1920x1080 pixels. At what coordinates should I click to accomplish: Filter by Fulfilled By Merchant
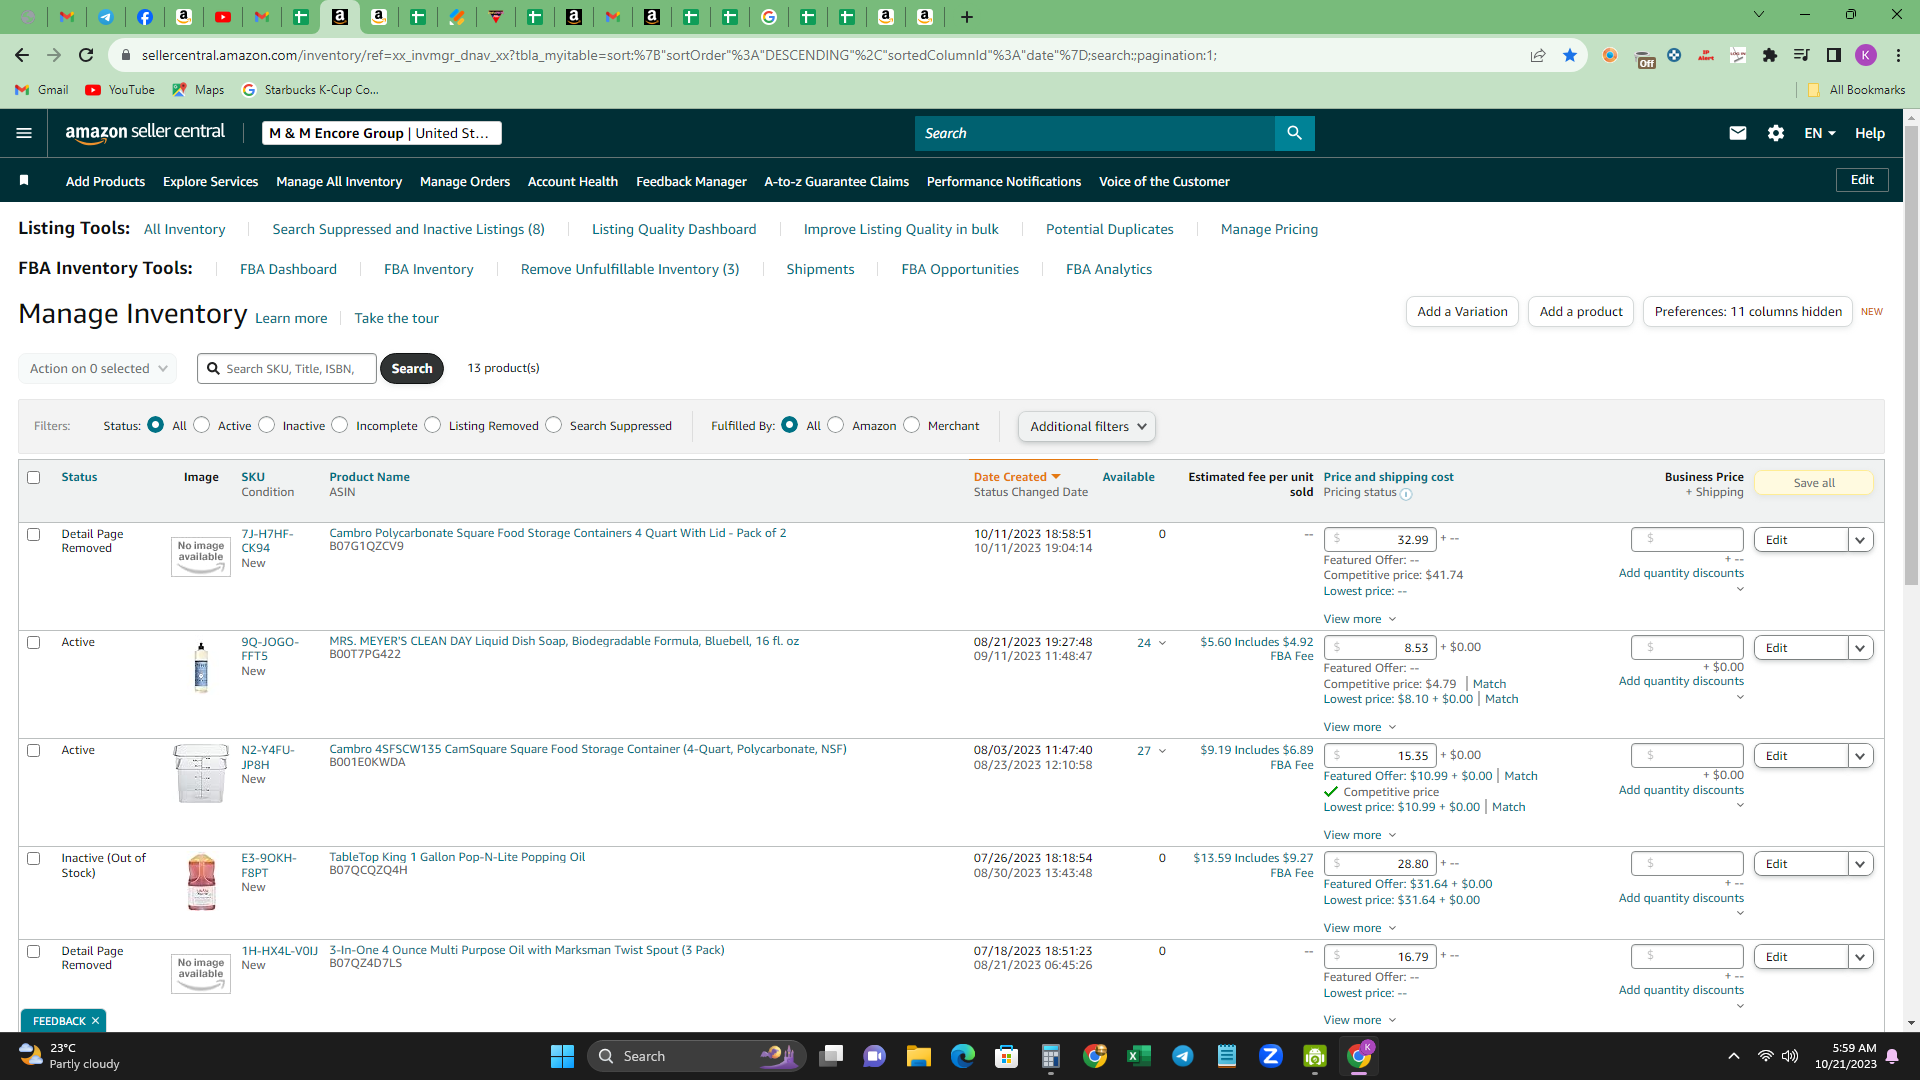912,425
